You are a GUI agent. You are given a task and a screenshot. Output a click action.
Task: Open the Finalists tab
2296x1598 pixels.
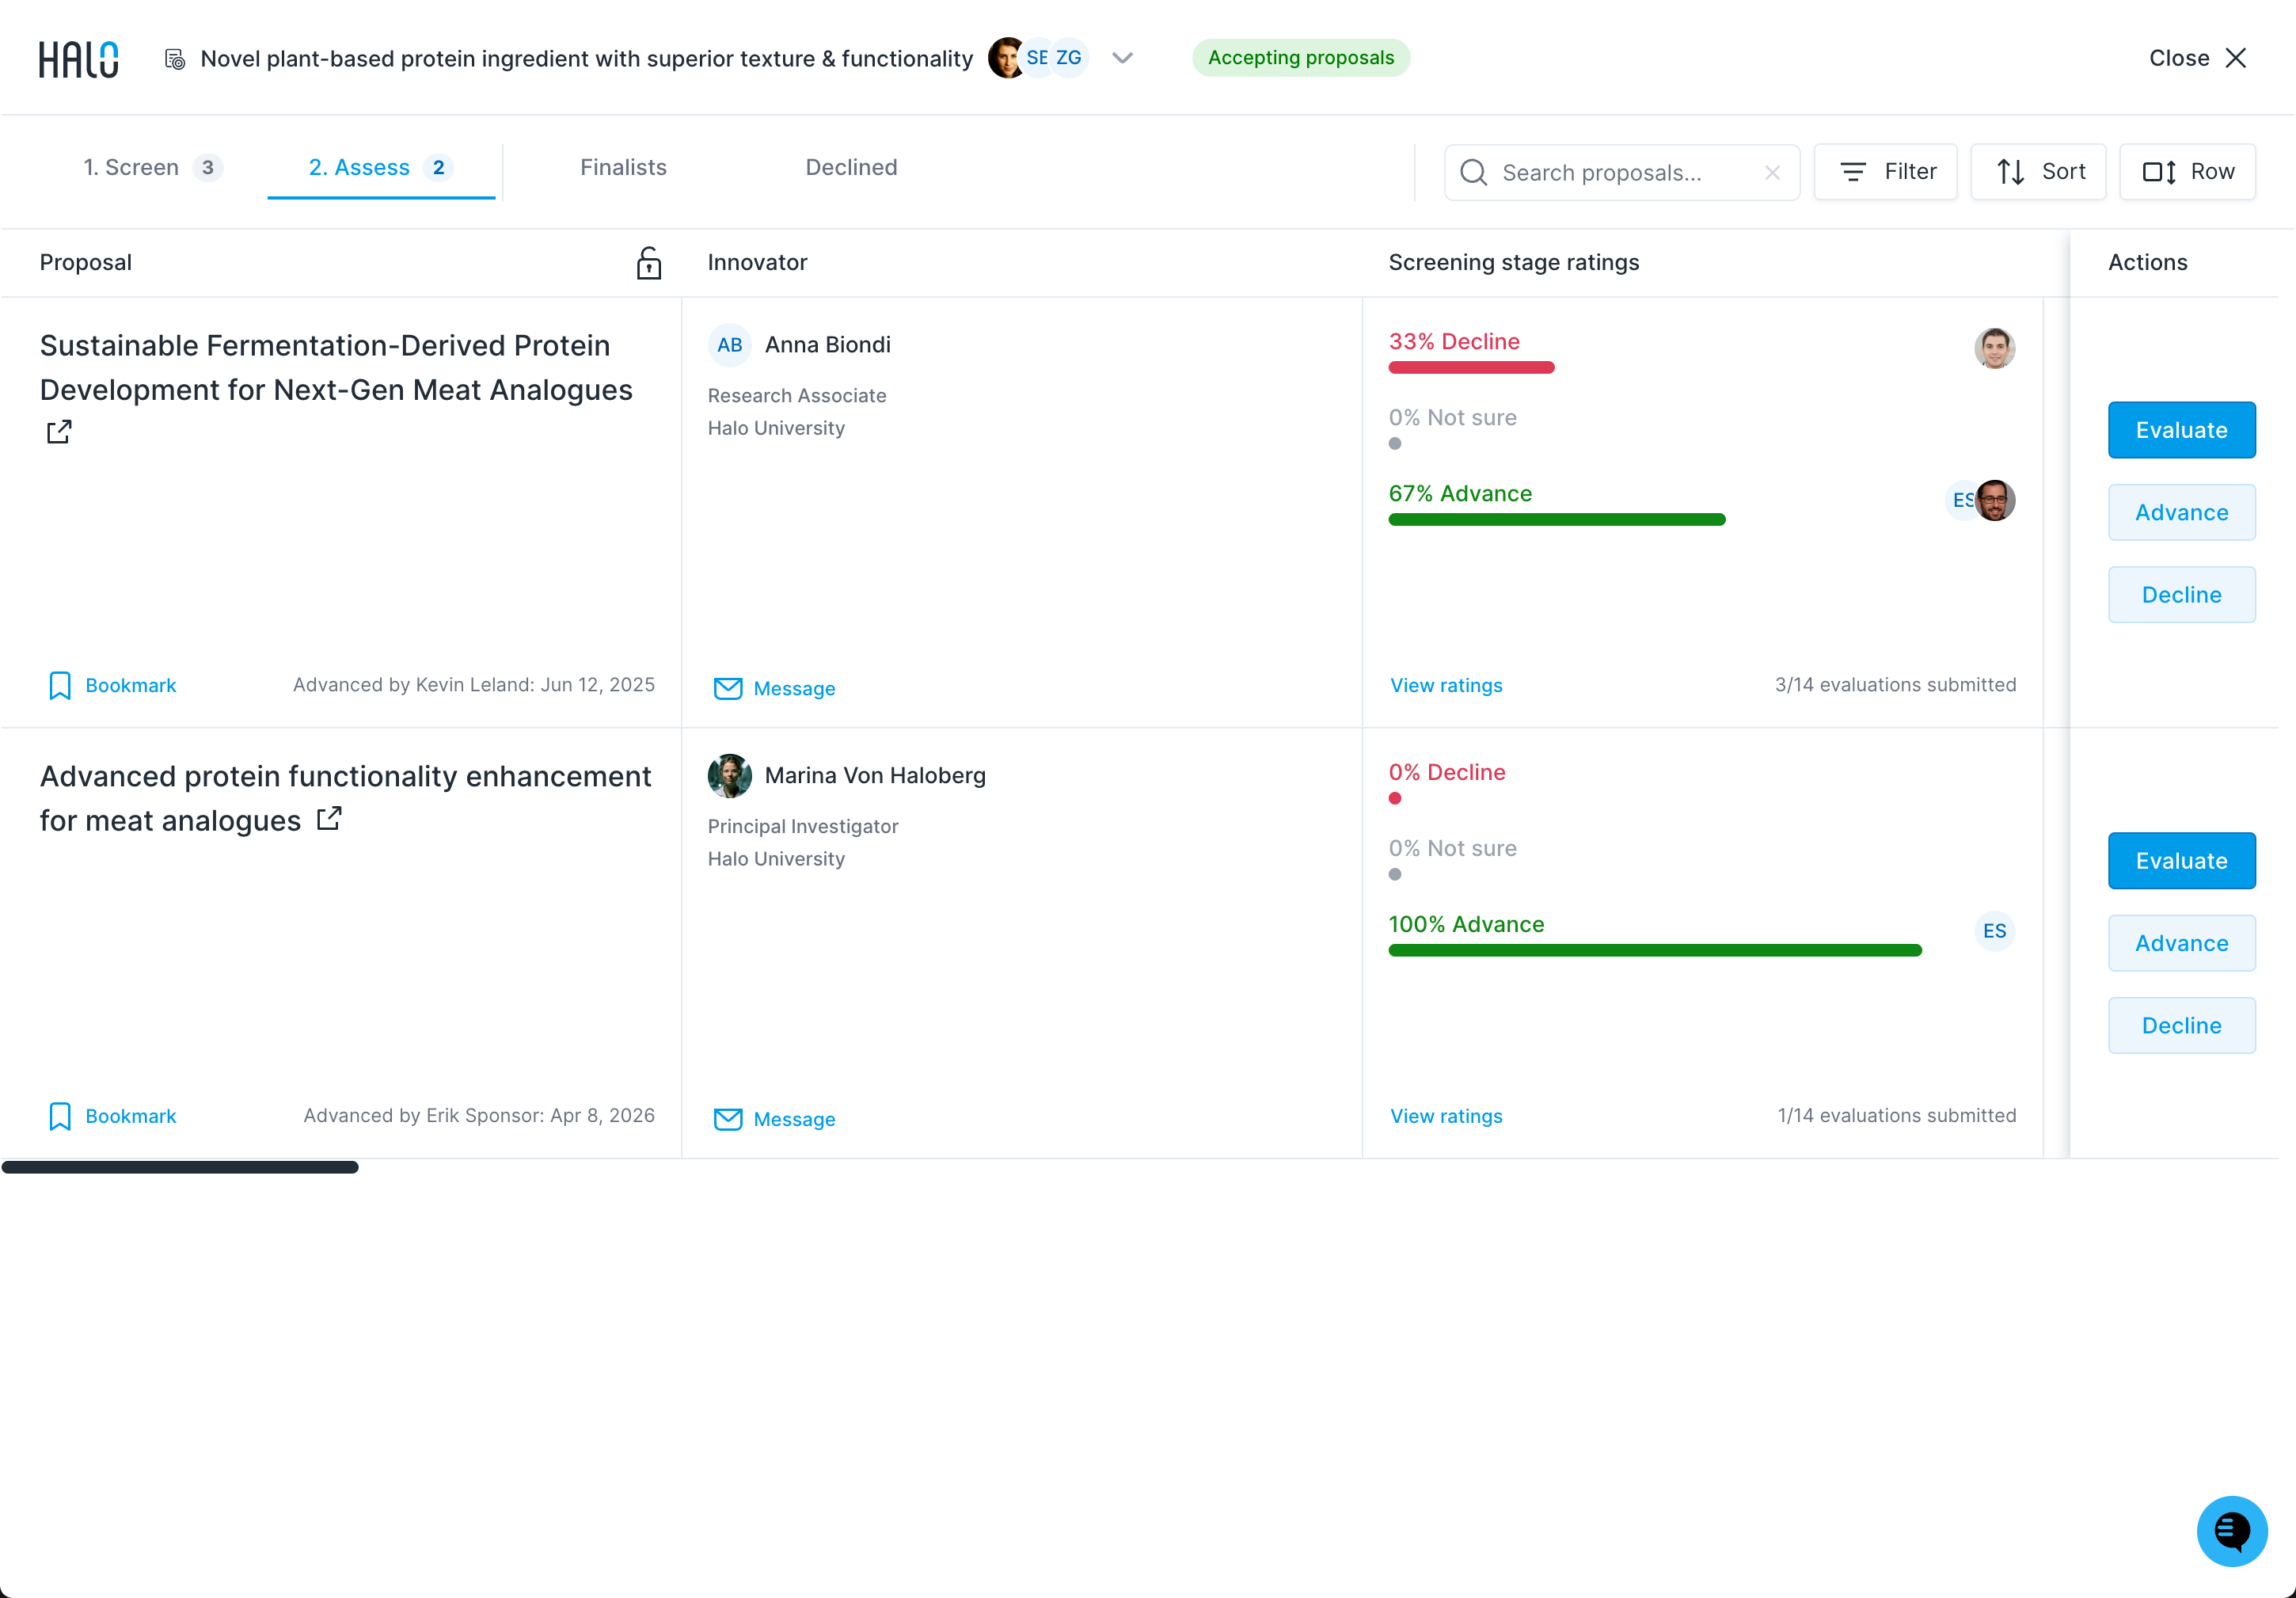click(x=623, y=167)
